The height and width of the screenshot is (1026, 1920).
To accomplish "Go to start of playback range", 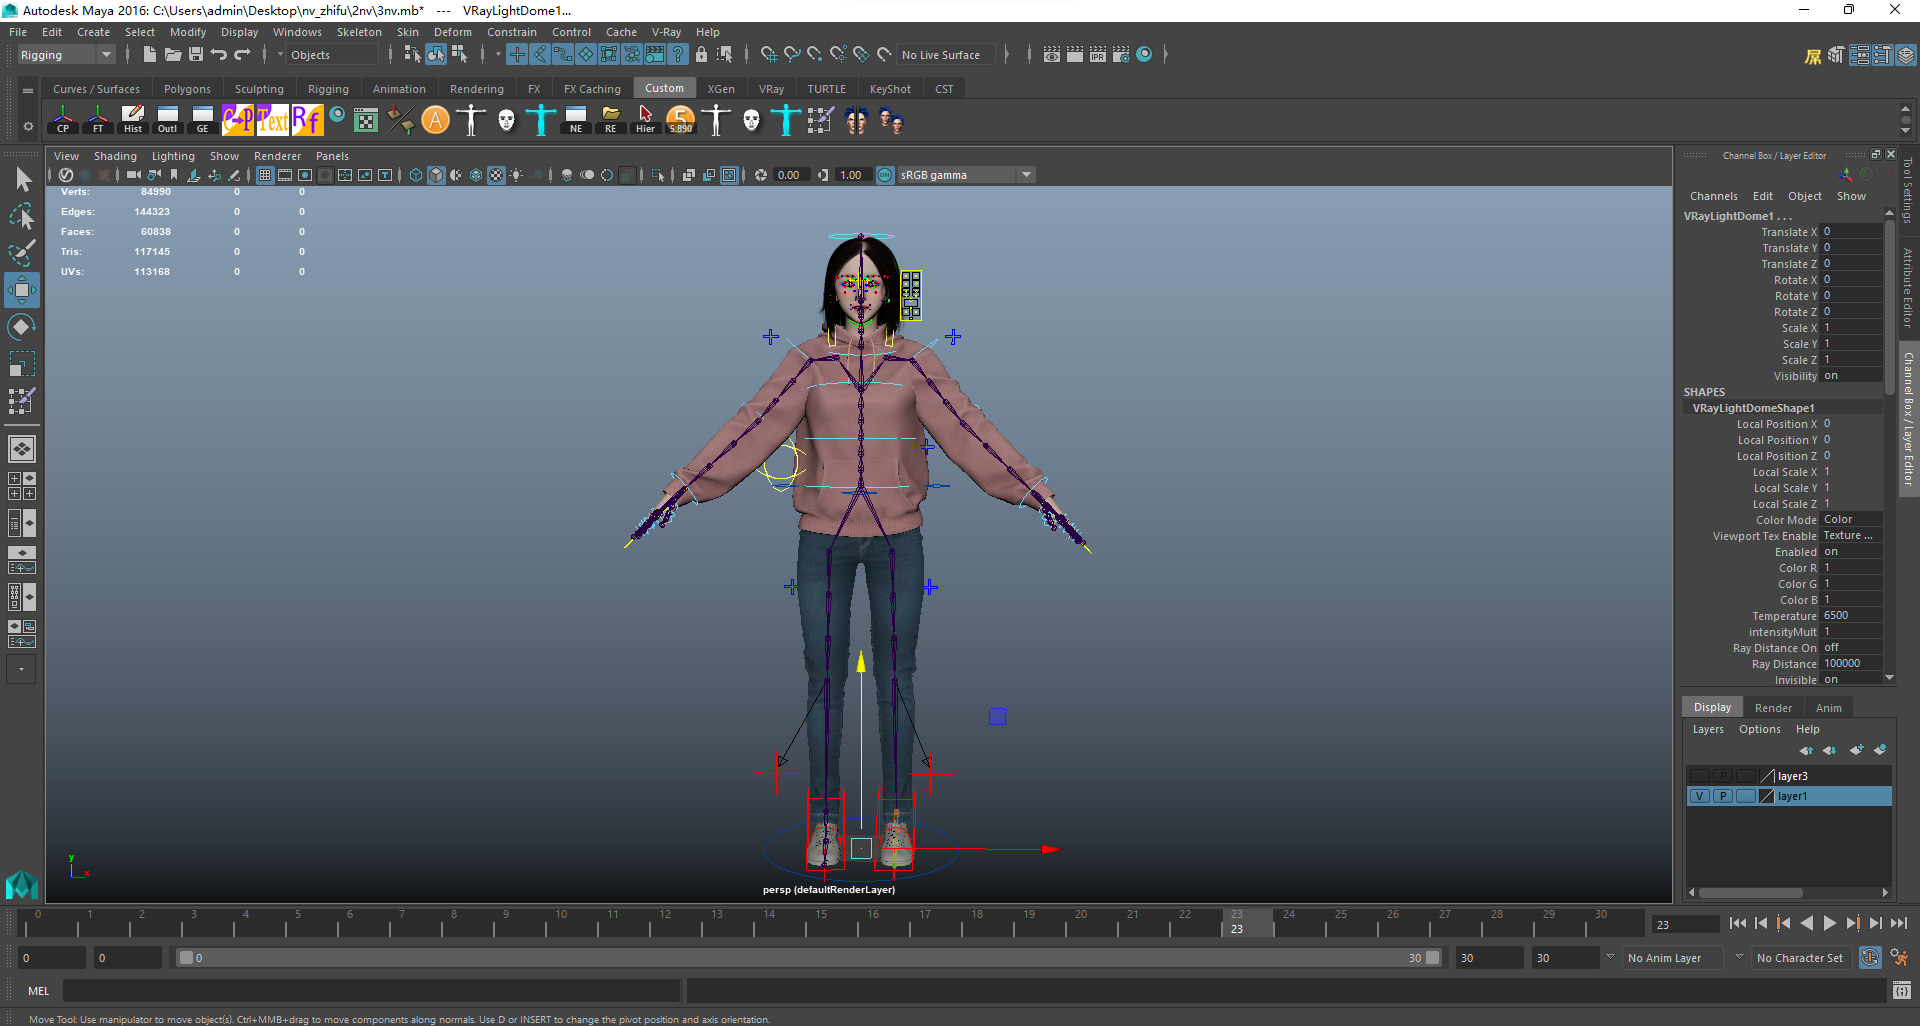I will click(1737, 924).
